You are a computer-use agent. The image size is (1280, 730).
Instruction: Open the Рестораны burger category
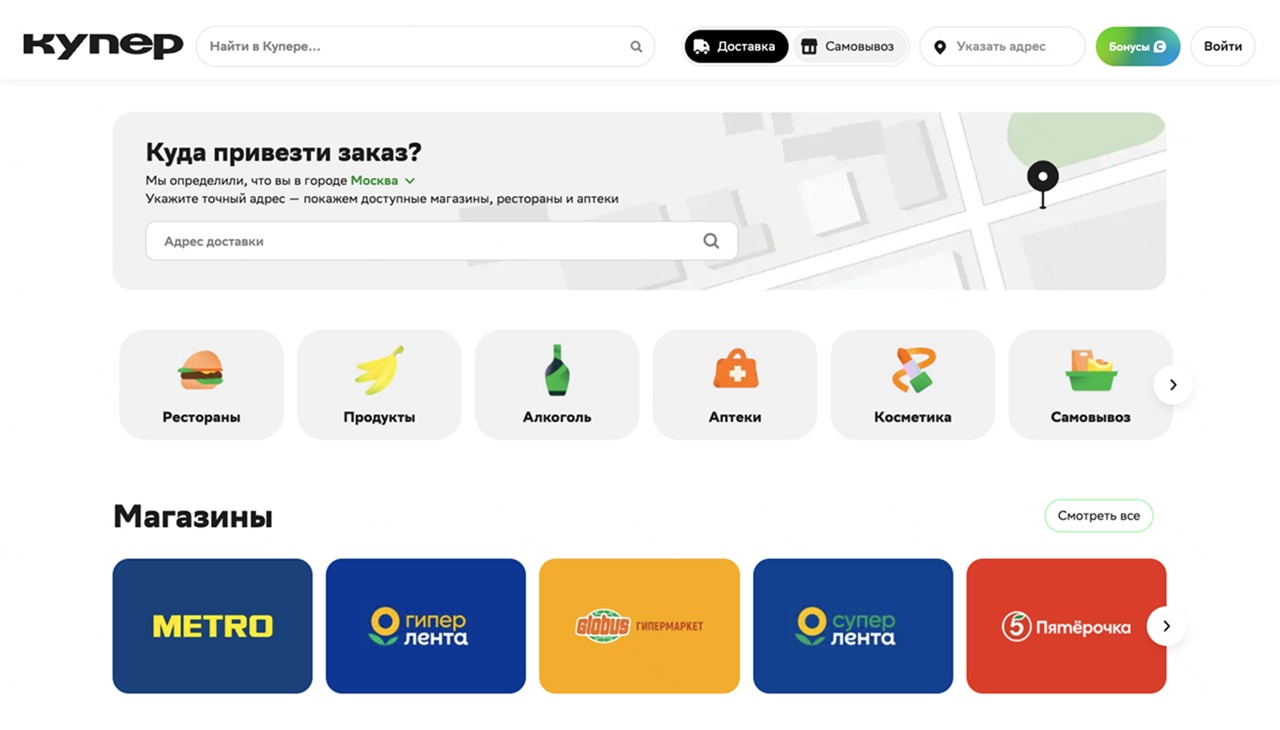point(201,385)
